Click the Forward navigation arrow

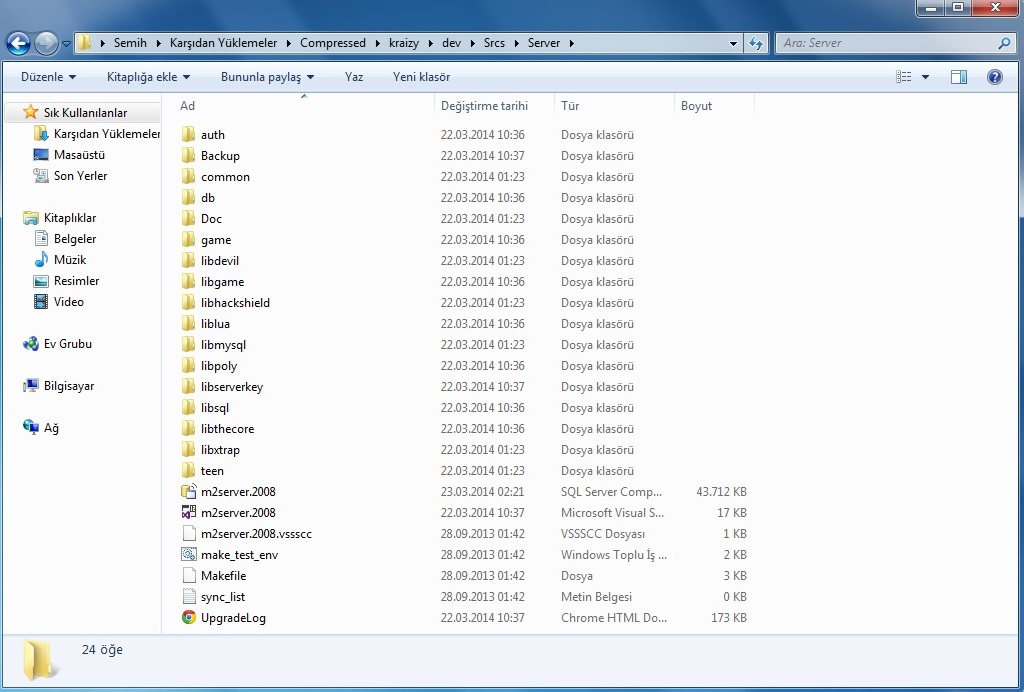pos(46,44)
